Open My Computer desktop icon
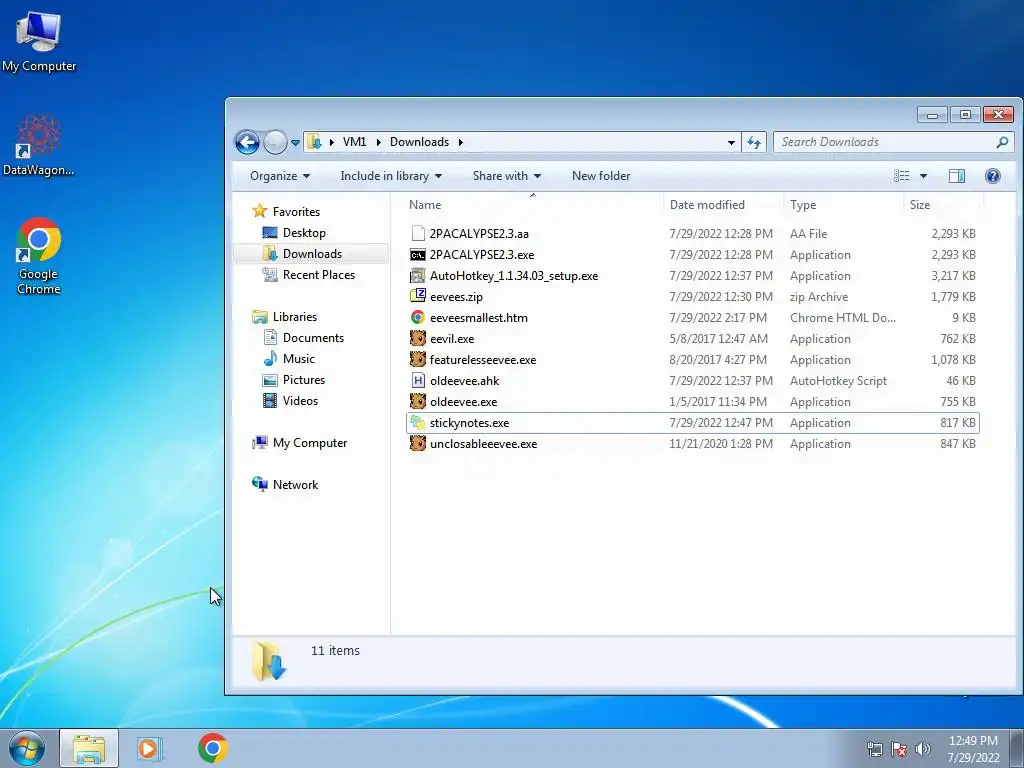1024x768 pixels. click(x=39, y=40)
